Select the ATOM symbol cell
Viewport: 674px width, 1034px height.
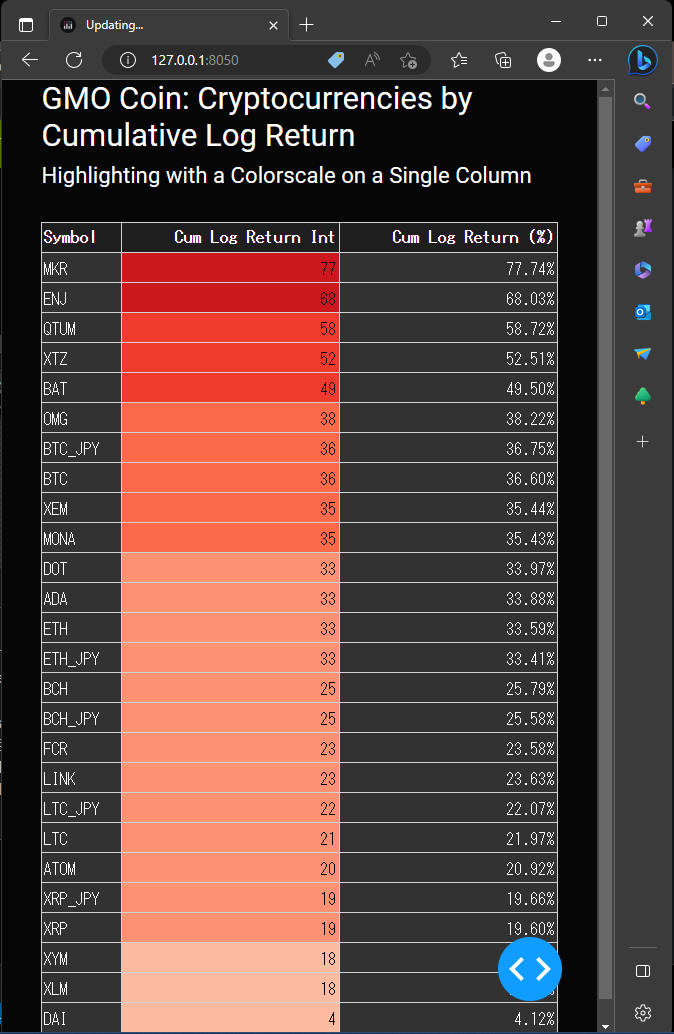tap(81, 868)
